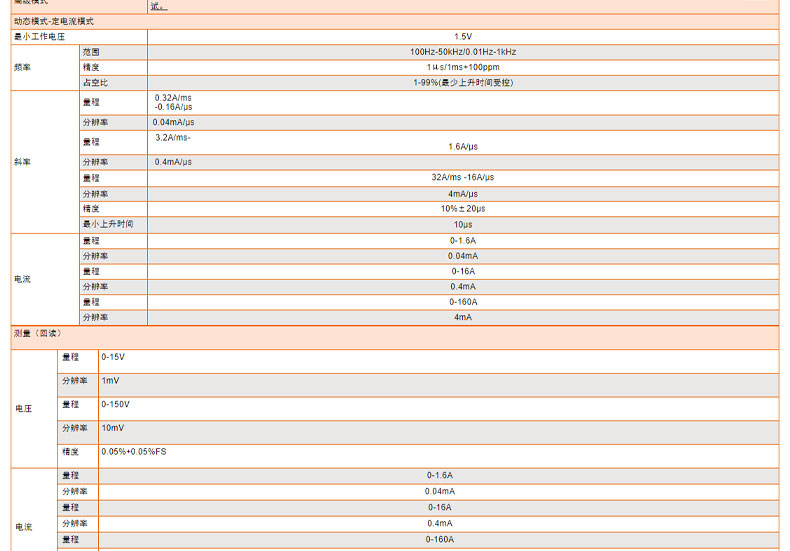
Task: Click the 电压 measurement category cell
Action: click(23, 408)
